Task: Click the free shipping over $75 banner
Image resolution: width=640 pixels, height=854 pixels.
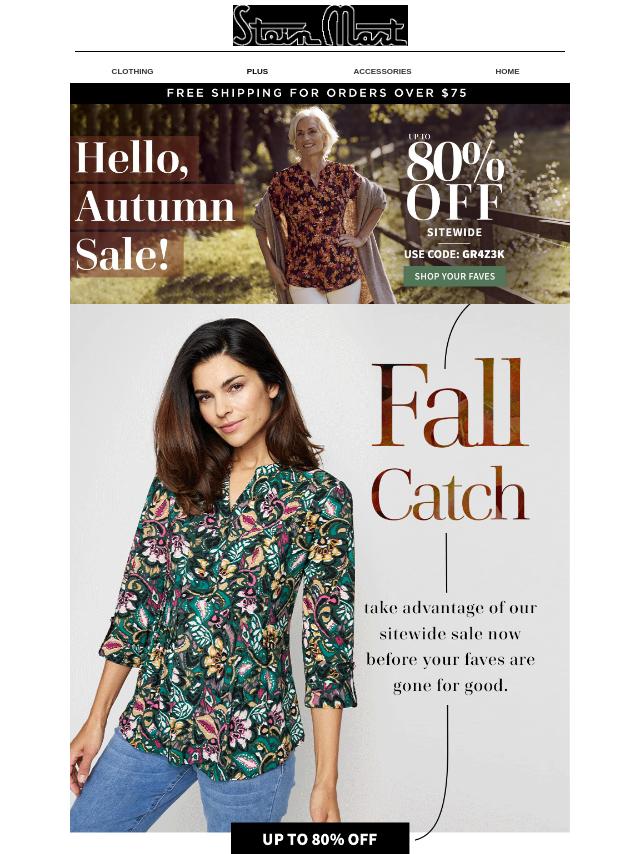Action: point(320,93)
